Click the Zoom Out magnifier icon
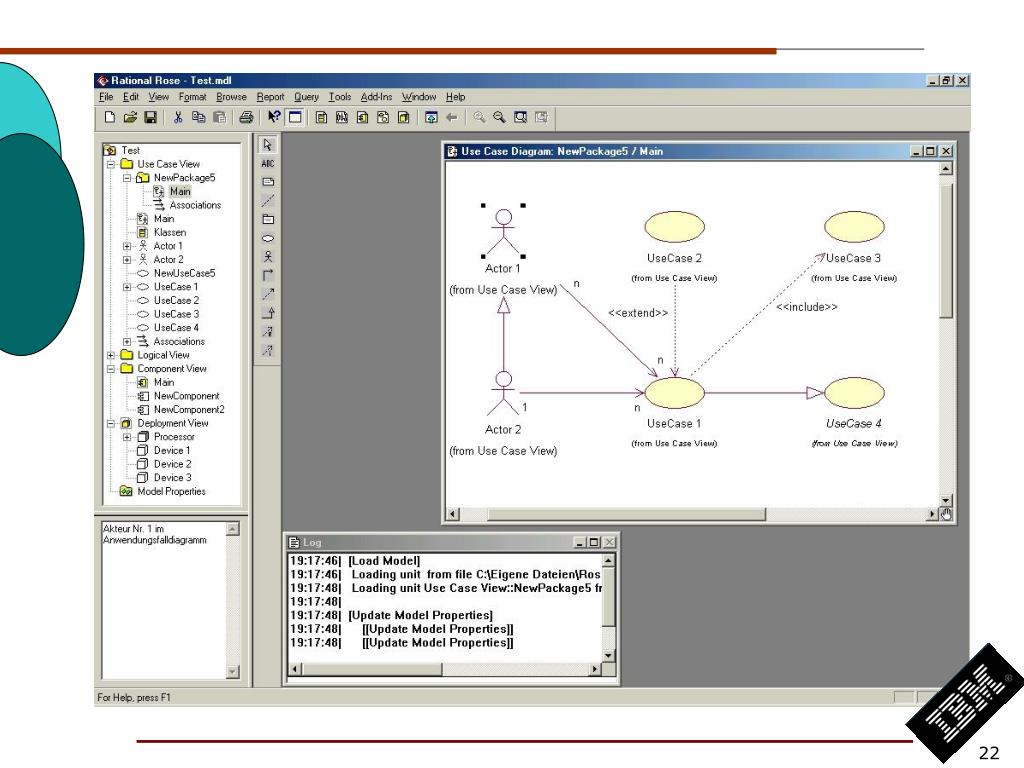 coord(500,117)
